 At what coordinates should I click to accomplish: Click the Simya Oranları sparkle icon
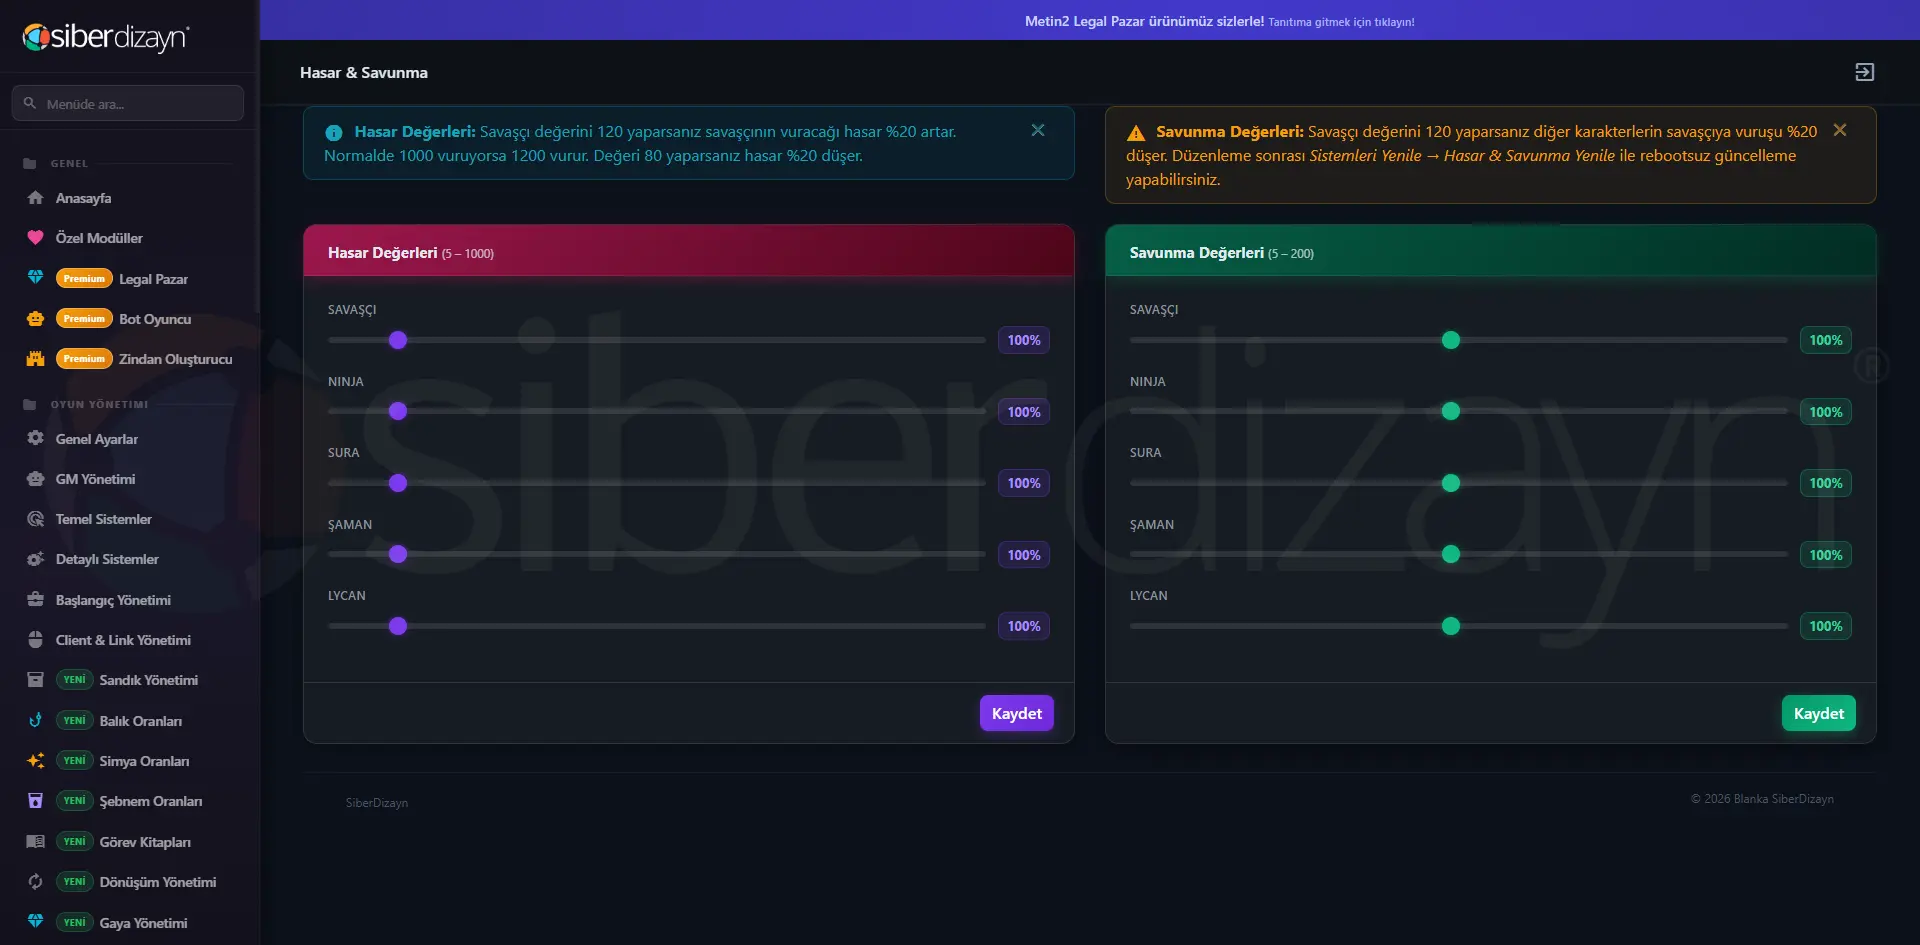coord(36,761)
